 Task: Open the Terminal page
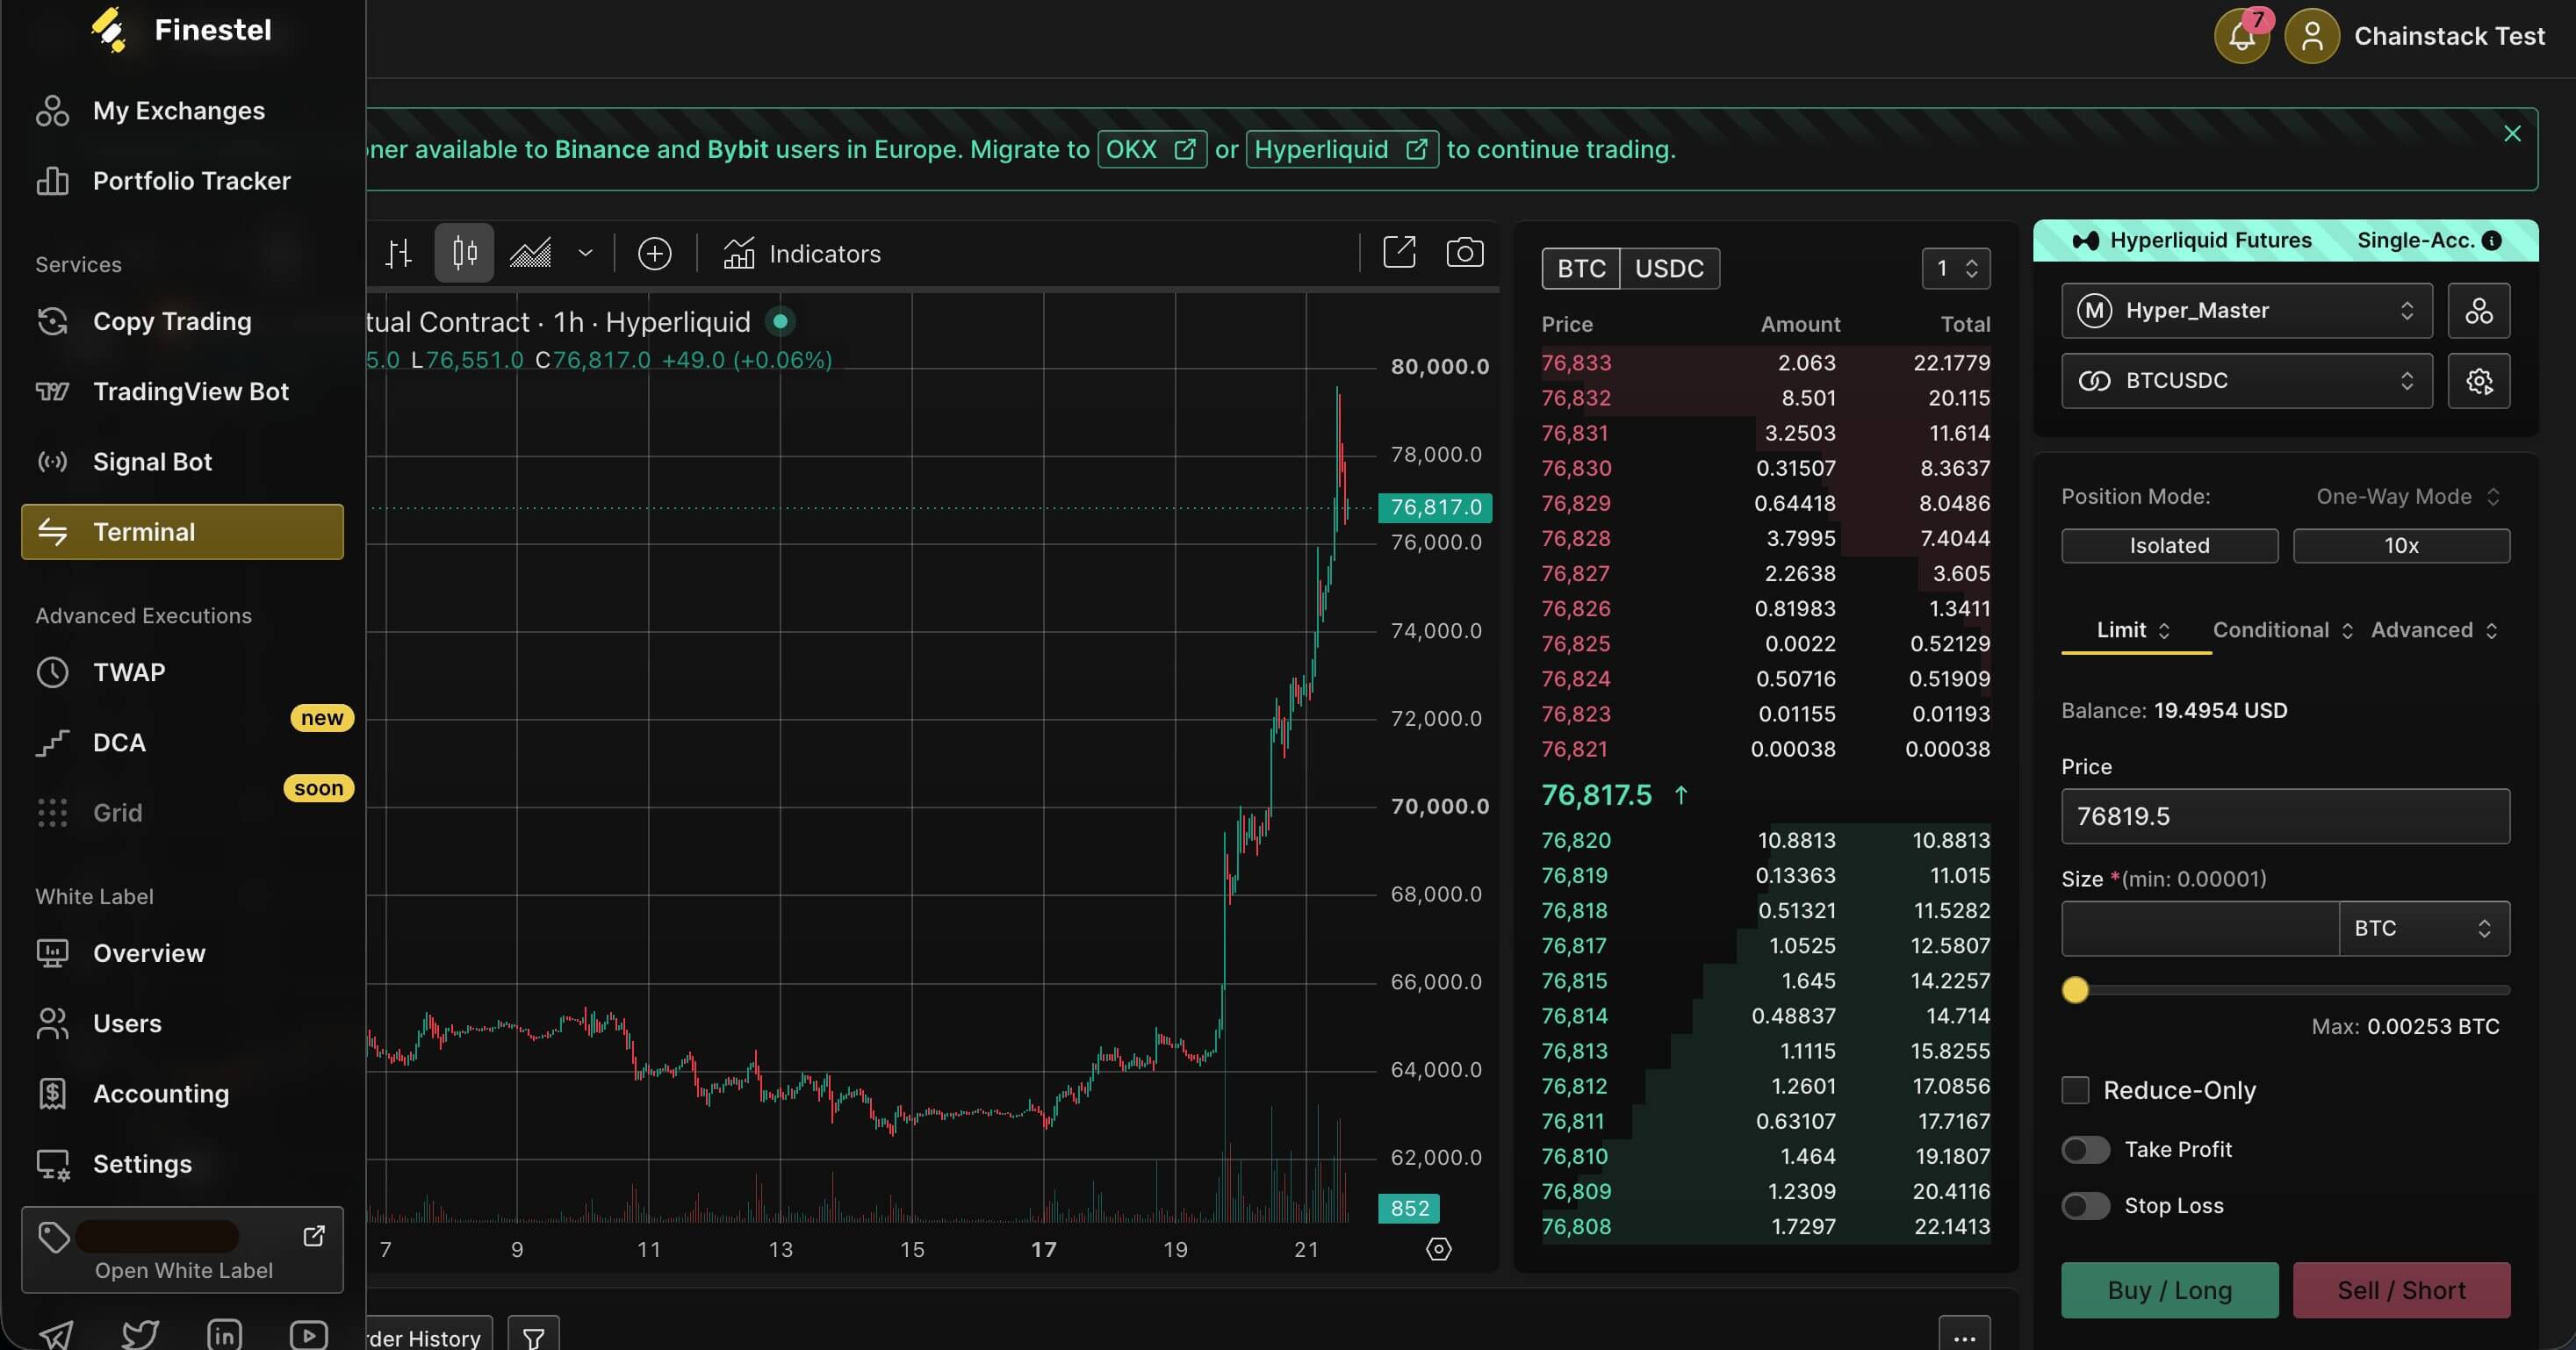click(182, 532)
